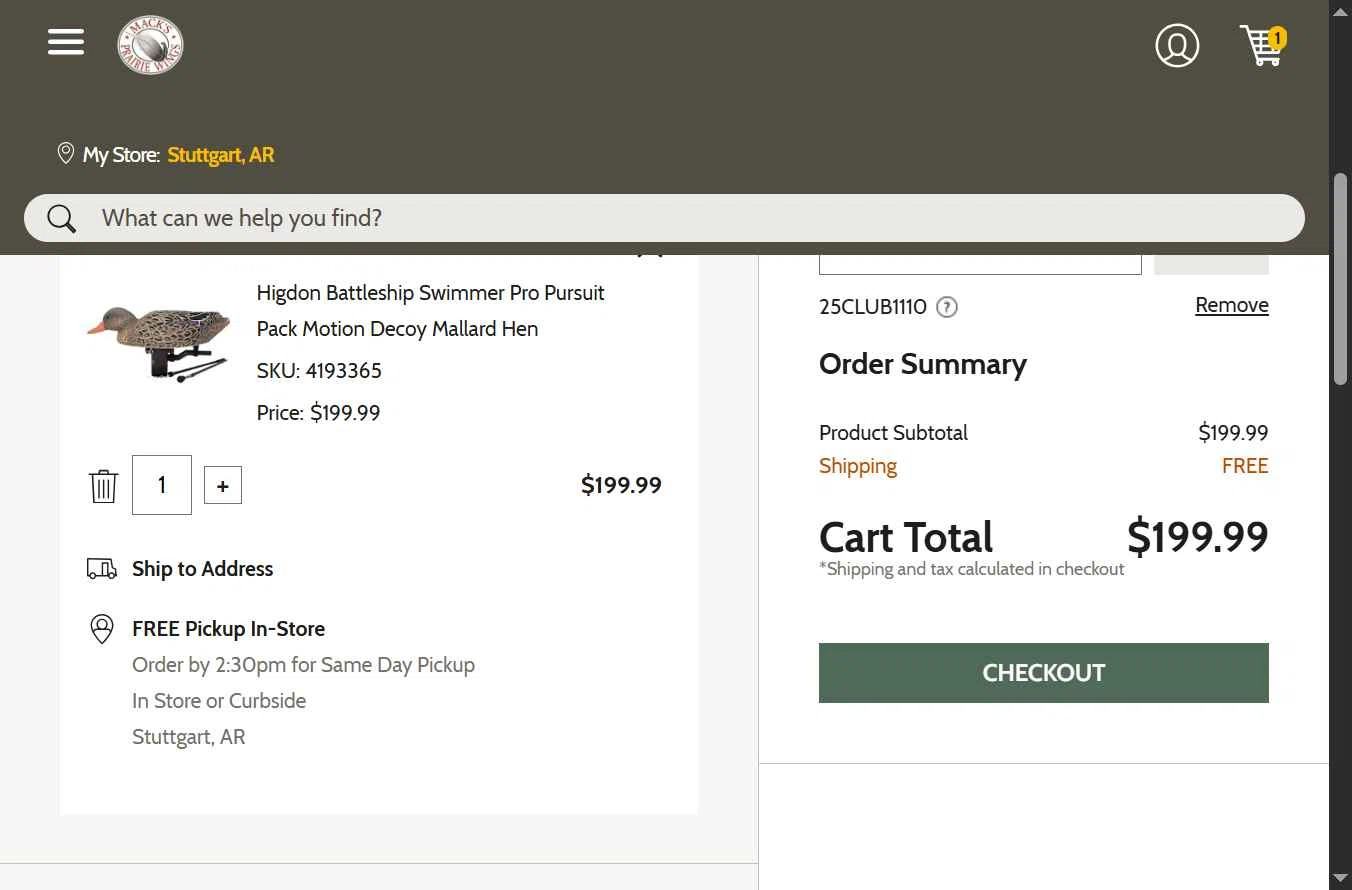The width and height of the screenshot is (1352, 890).
Task: Click the line item total $199.99
Action: click(x=621, y=485)
